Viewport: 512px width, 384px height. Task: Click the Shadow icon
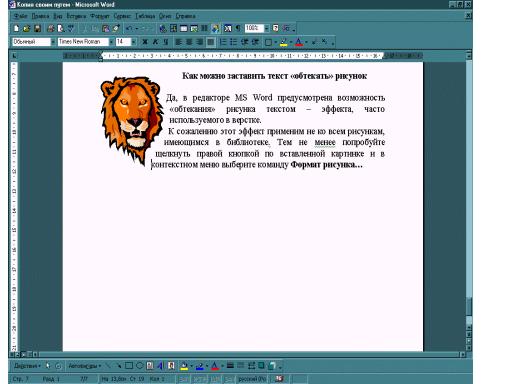tap(261, 366)
